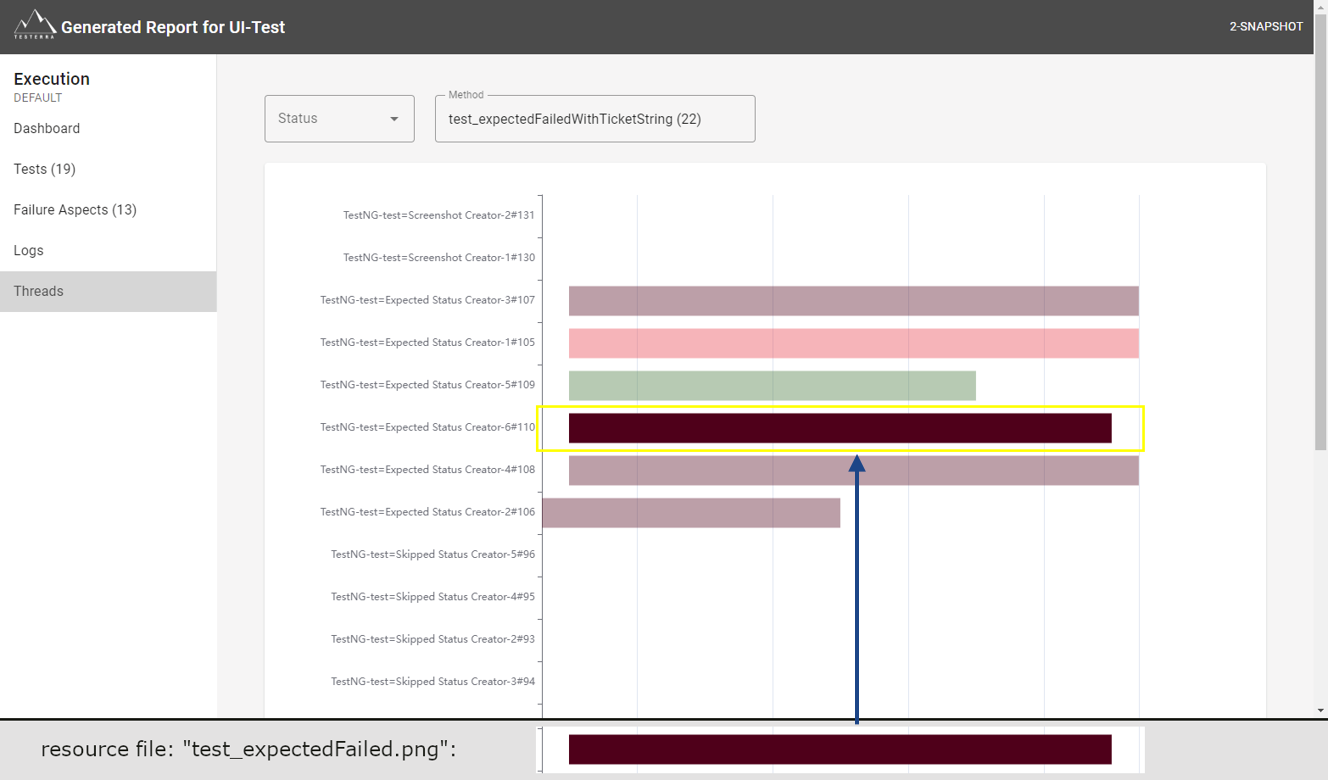Click the dark Creator-6#110 thread bar
Viewport: 1328px width, 780px height.
coord(840,428)
